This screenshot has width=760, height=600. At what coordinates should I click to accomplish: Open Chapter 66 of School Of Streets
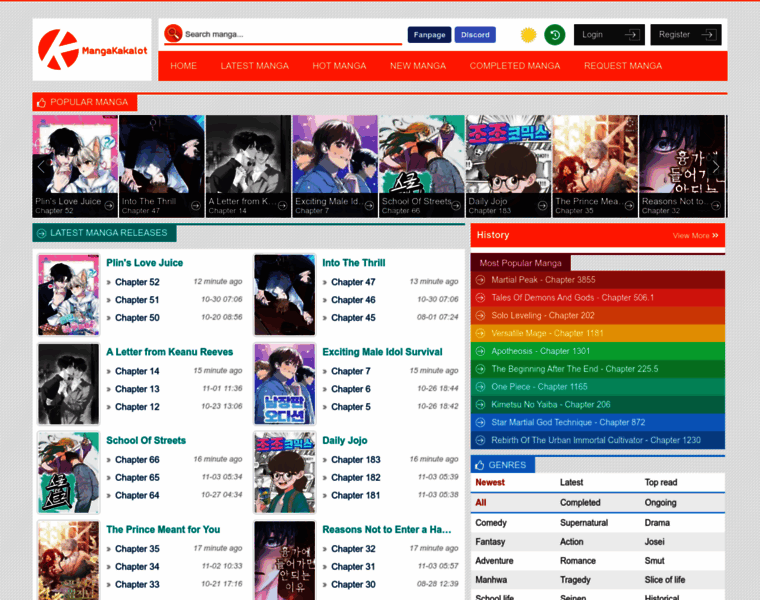[x=137, y=460]
